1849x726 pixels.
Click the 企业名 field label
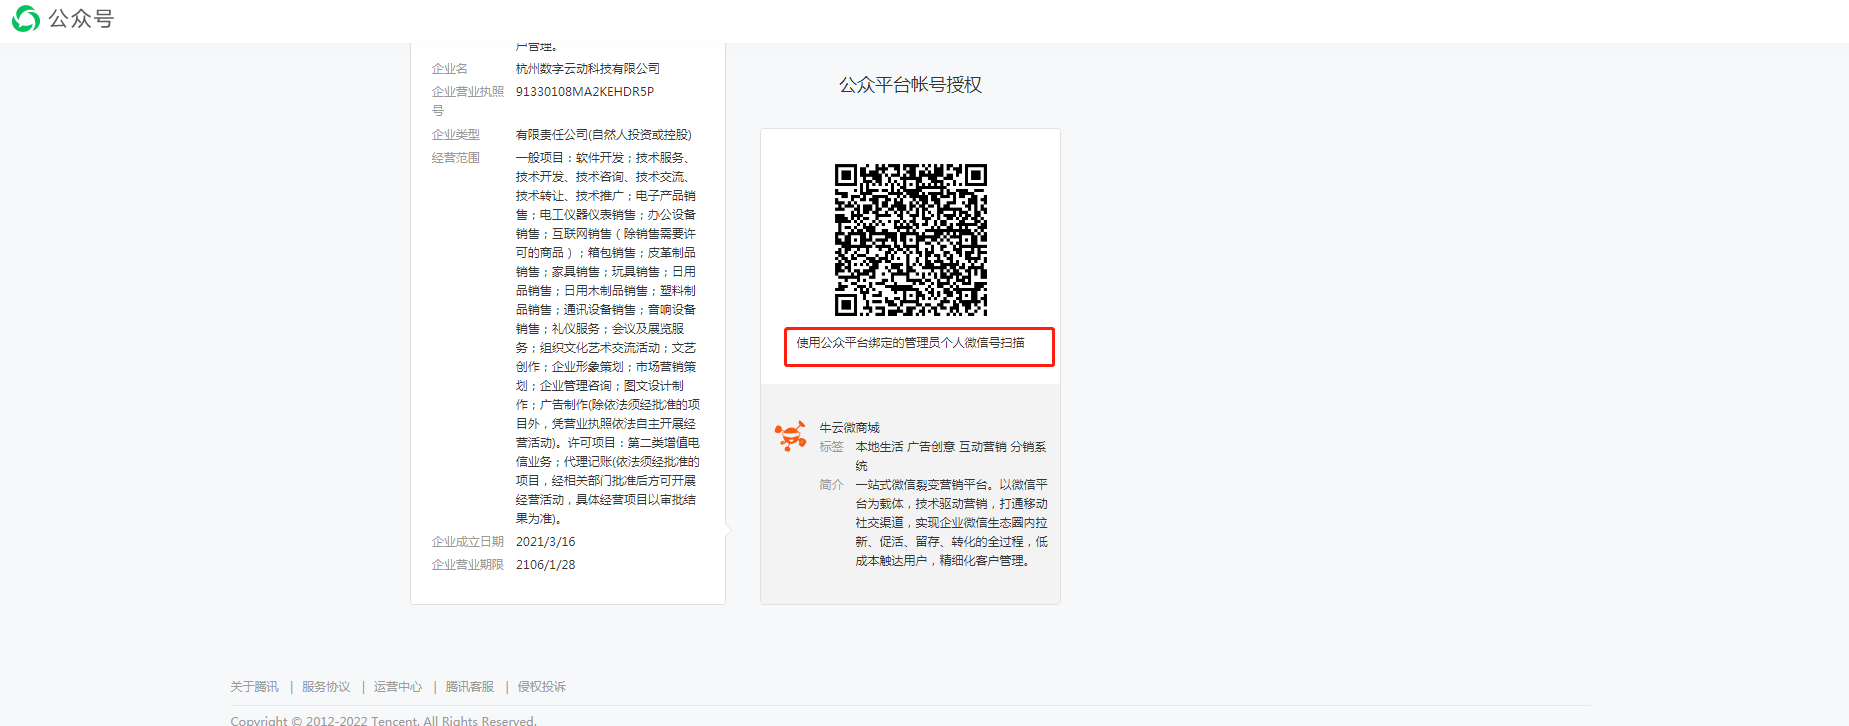[x=450, y=69]
